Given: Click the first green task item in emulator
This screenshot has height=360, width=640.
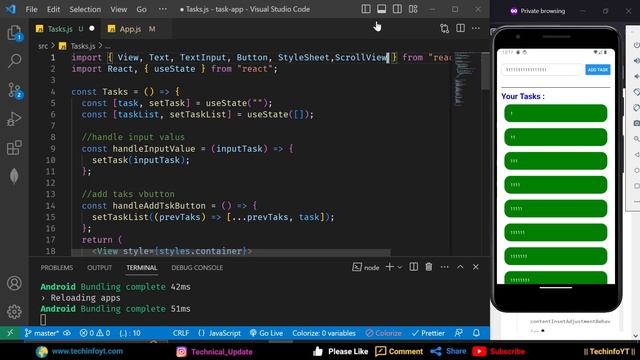Looking at the screenshot, I should click(x=556, y=113).
